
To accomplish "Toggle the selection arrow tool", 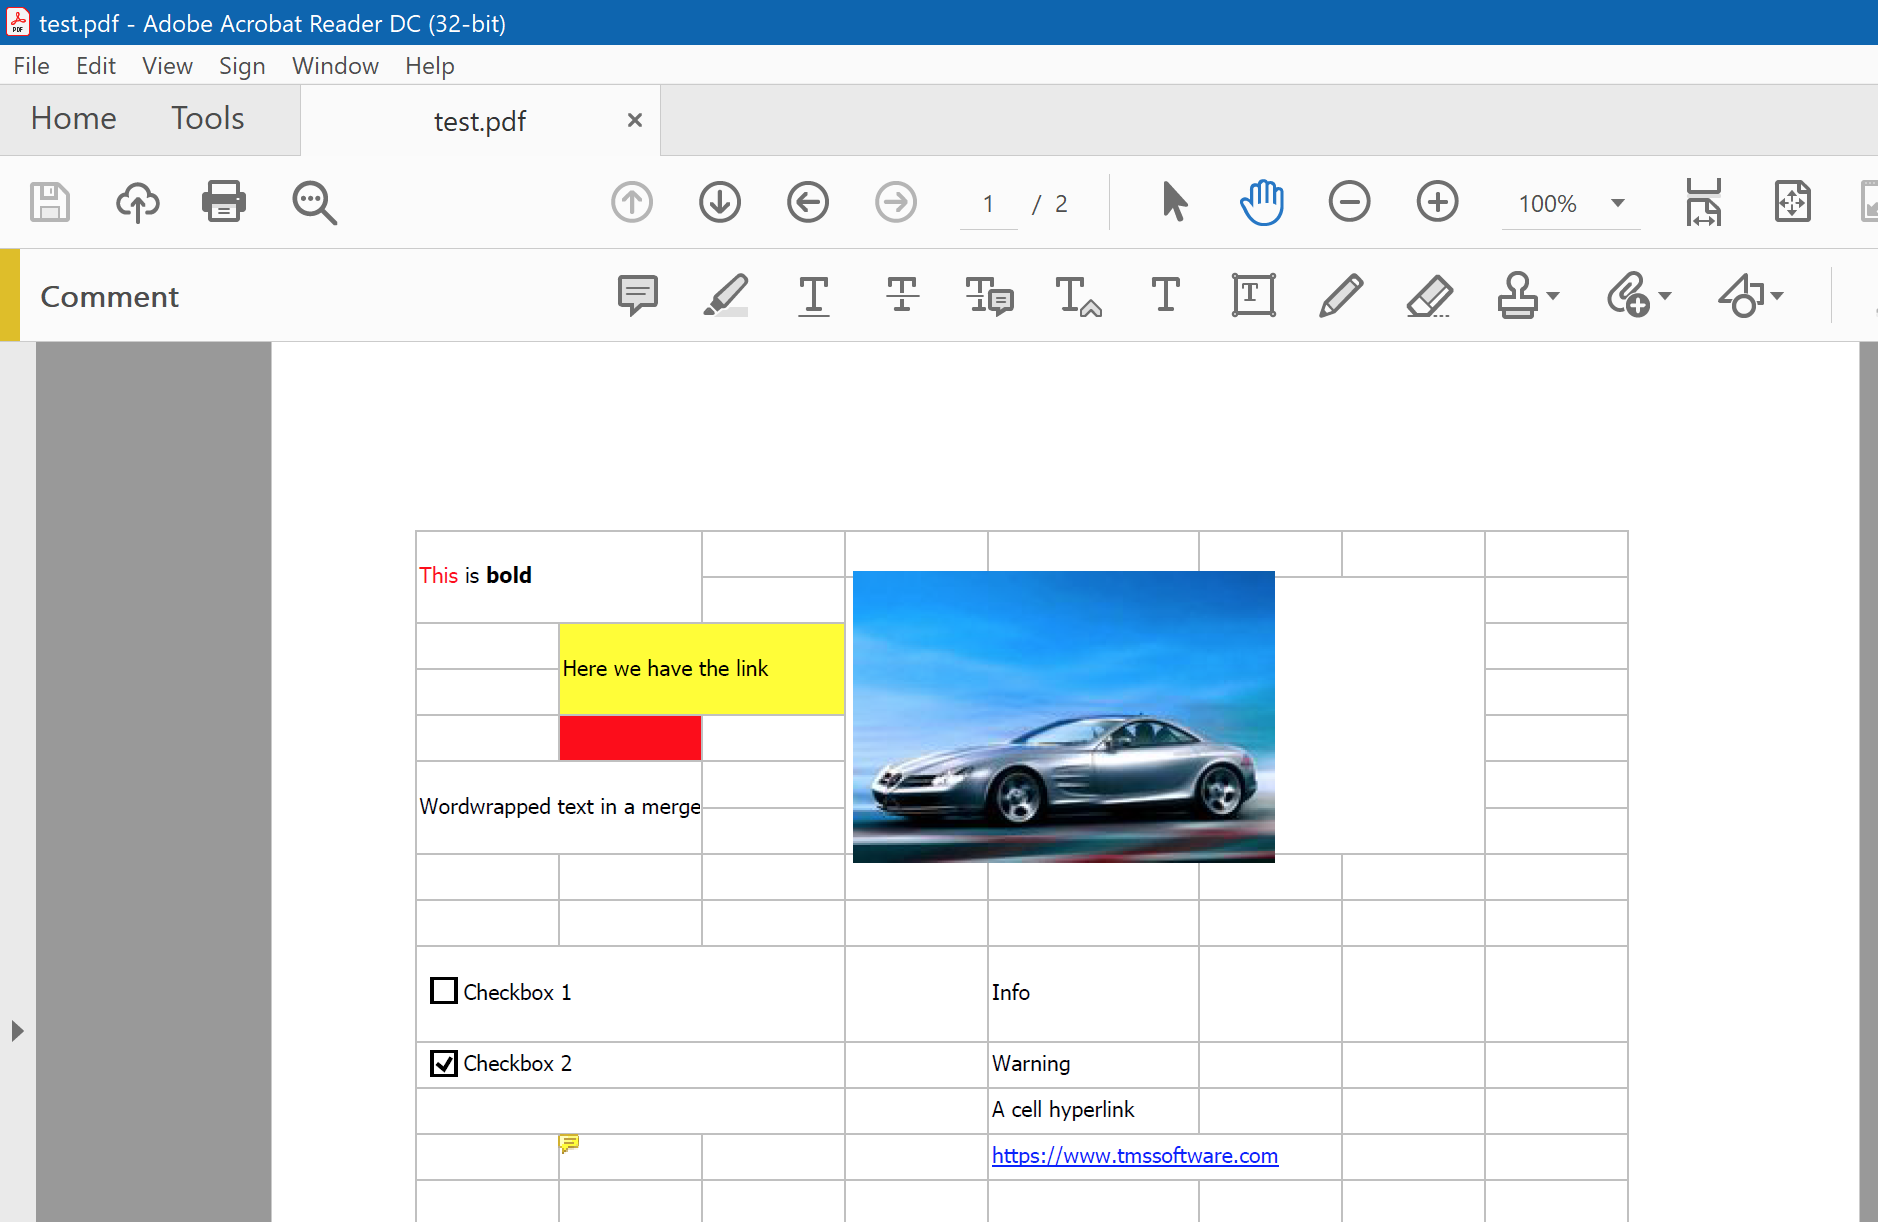I will click(x=1173, y=202).
